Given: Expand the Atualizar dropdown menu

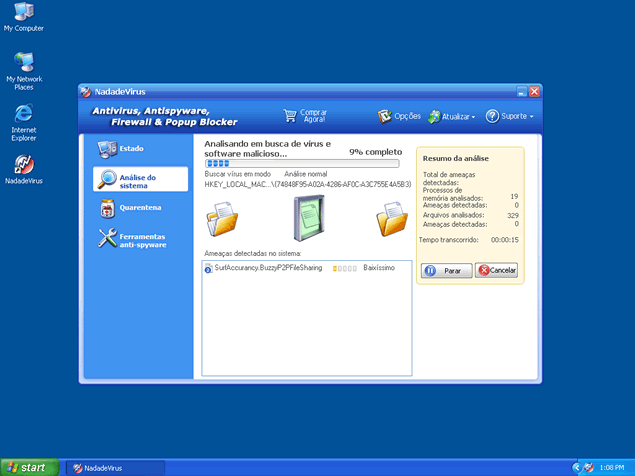Looking at the screenshot, I should click(451, 116).
